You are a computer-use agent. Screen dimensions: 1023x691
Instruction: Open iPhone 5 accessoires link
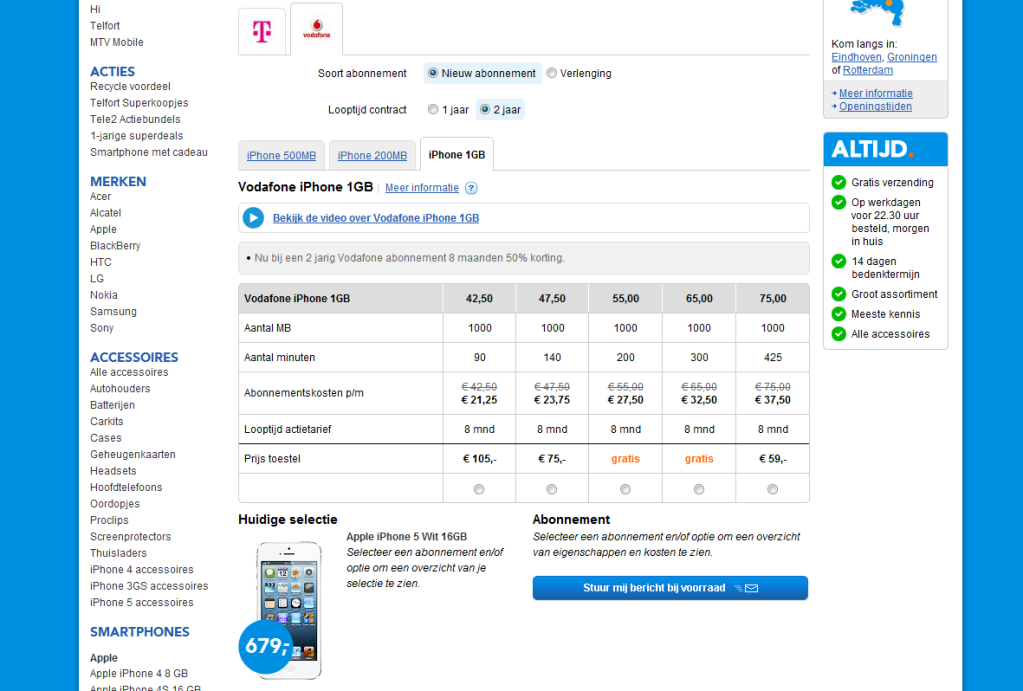coord(142,603)
